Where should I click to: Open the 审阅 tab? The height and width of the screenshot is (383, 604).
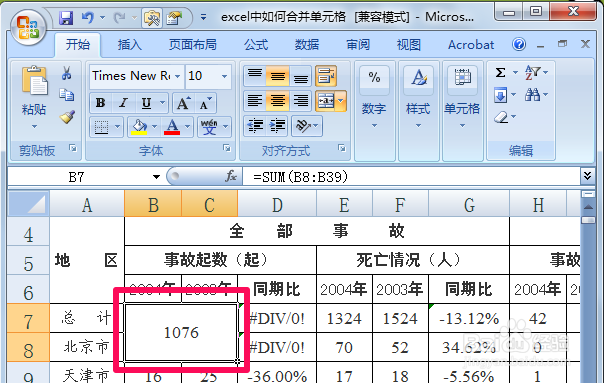click(x=358, y=45)
